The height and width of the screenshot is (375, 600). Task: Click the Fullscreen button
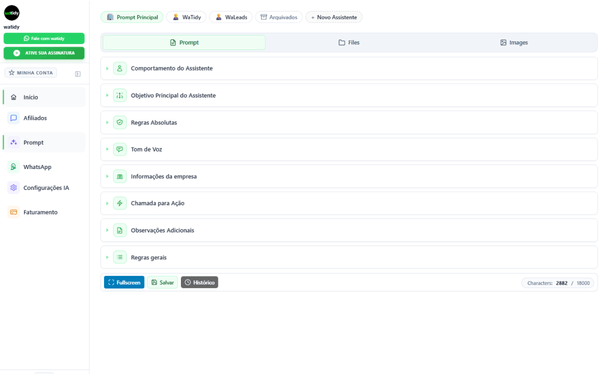124,282
